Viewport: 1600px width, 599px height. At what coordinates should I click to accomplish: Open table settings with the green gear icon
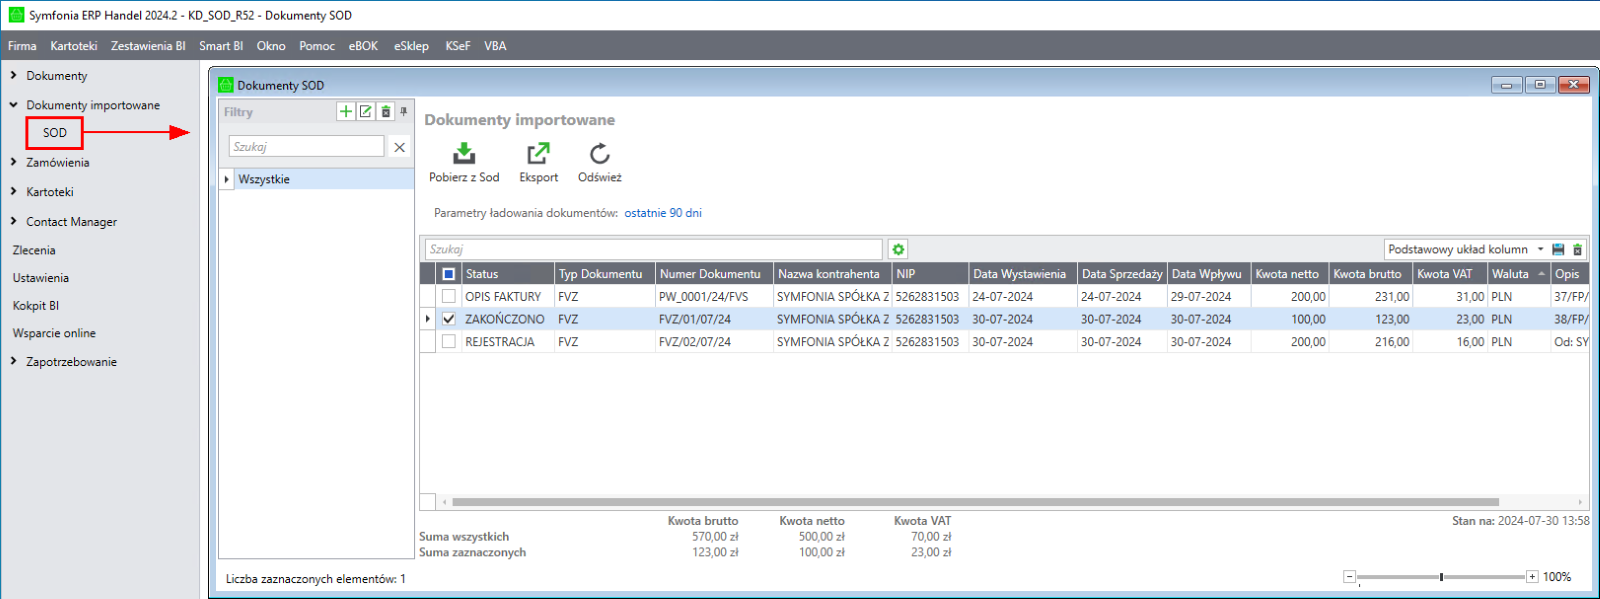(x=898, y=249)
